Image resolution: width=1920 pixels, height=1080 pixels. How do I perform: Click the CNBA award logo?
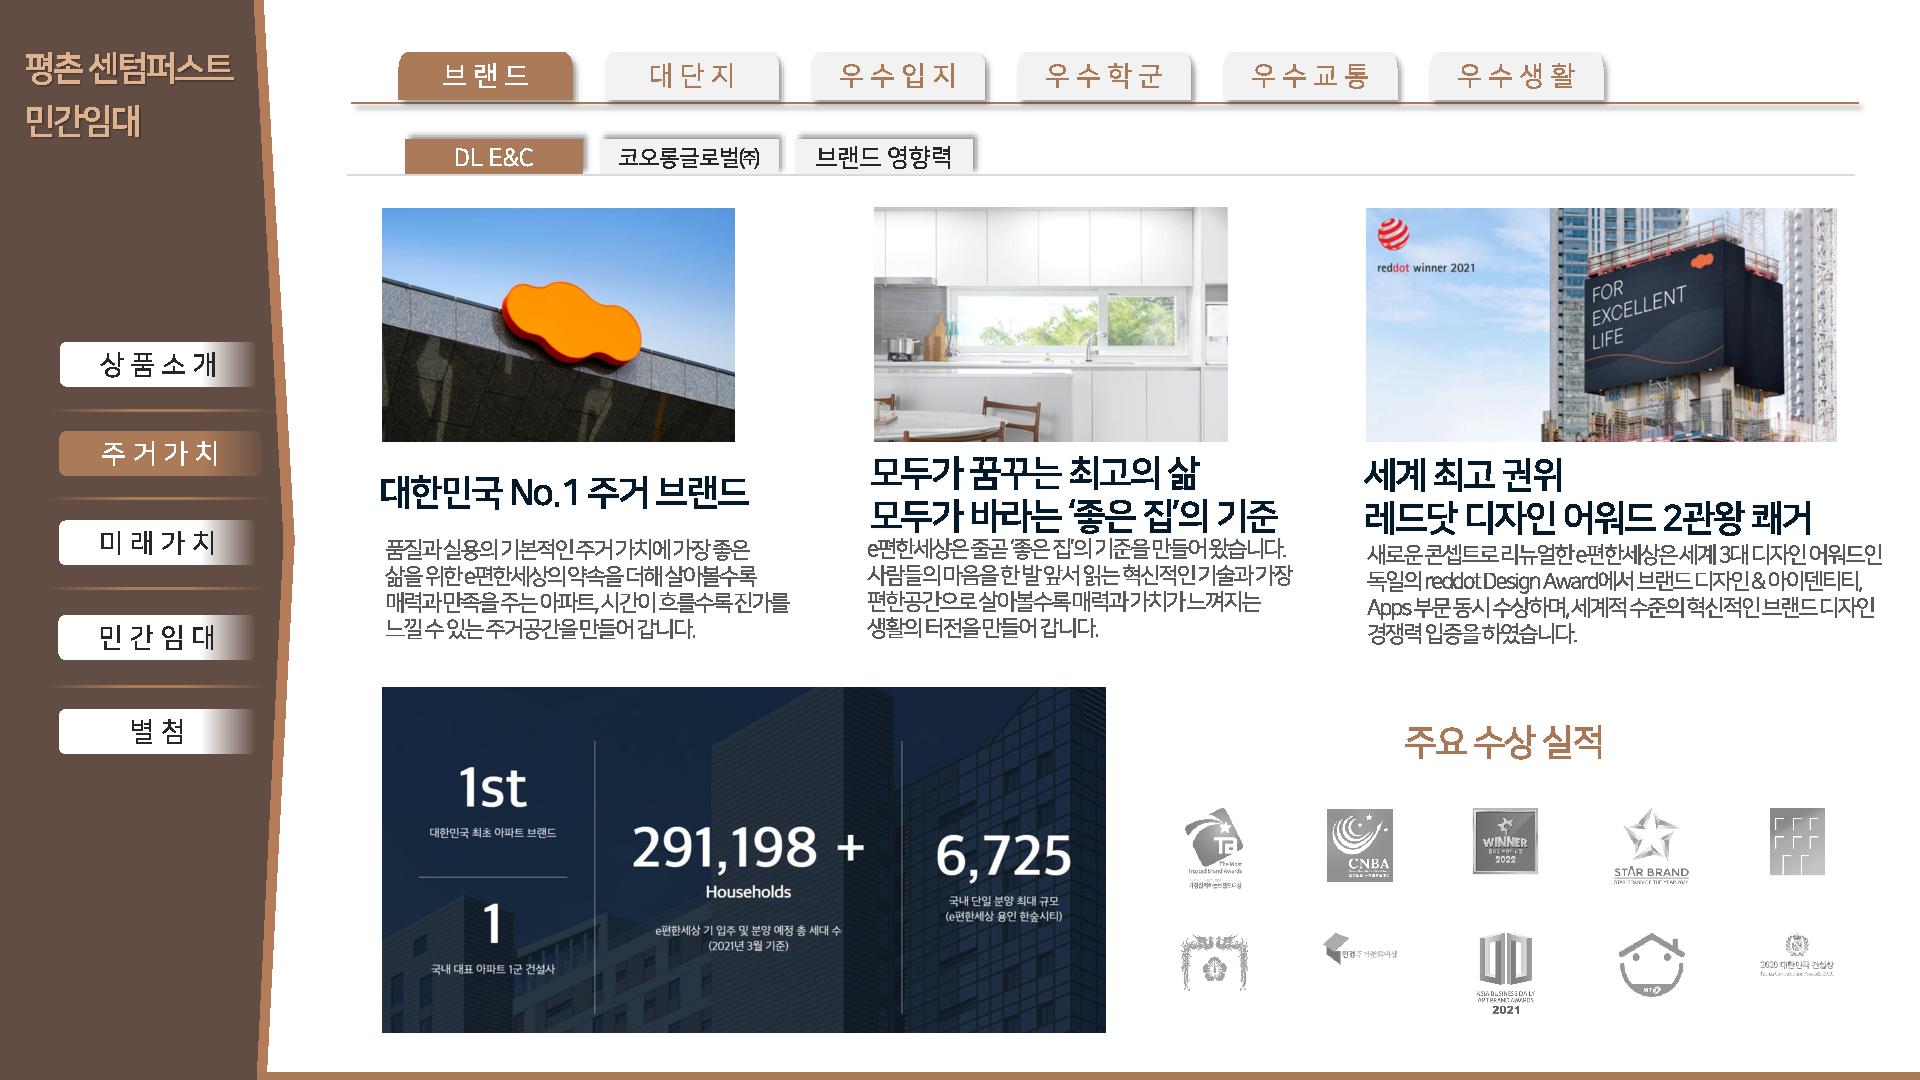[1359, 846]
